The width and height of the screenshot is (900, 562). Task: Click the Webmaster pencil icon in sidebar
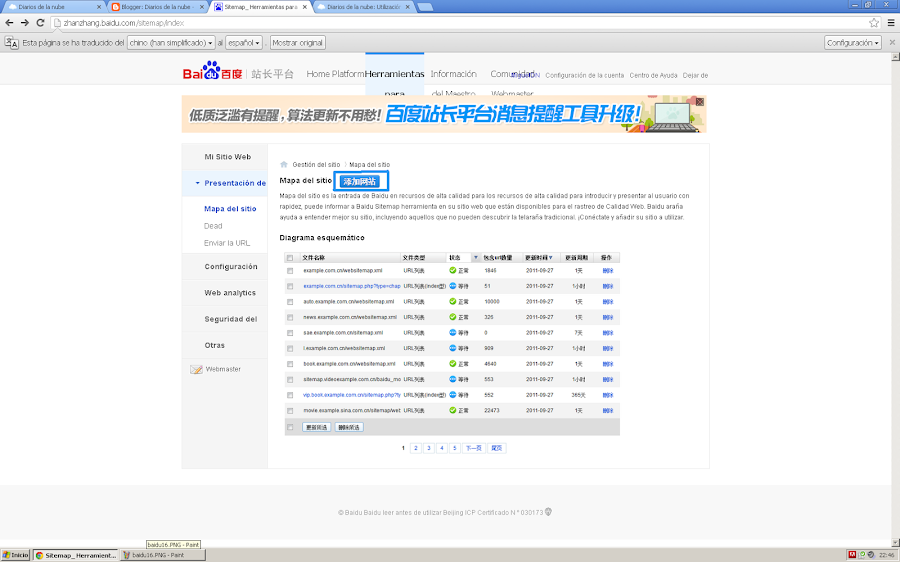tap(196, 369)
